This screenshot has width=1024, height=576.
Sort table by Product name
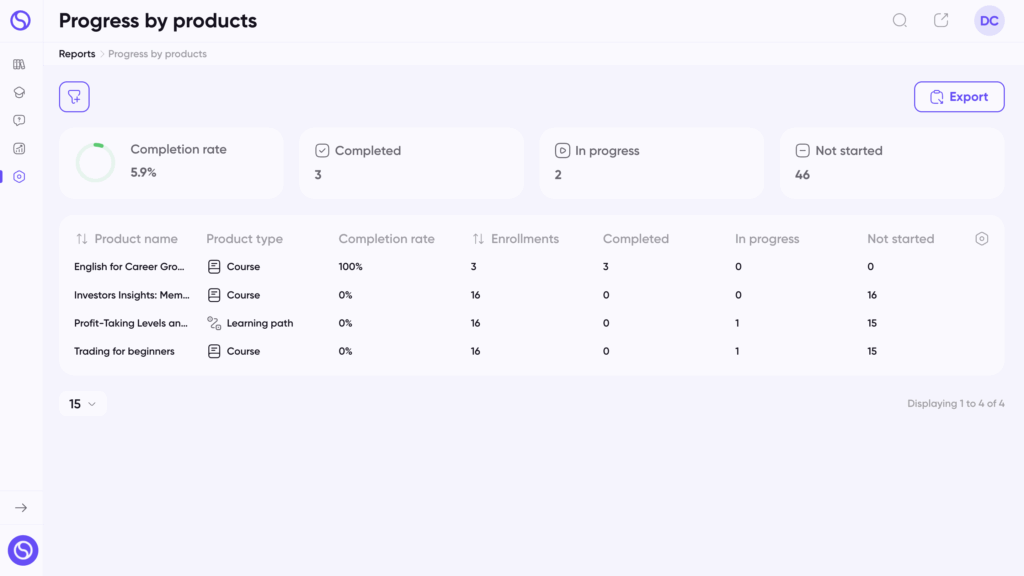click(127, 238)
